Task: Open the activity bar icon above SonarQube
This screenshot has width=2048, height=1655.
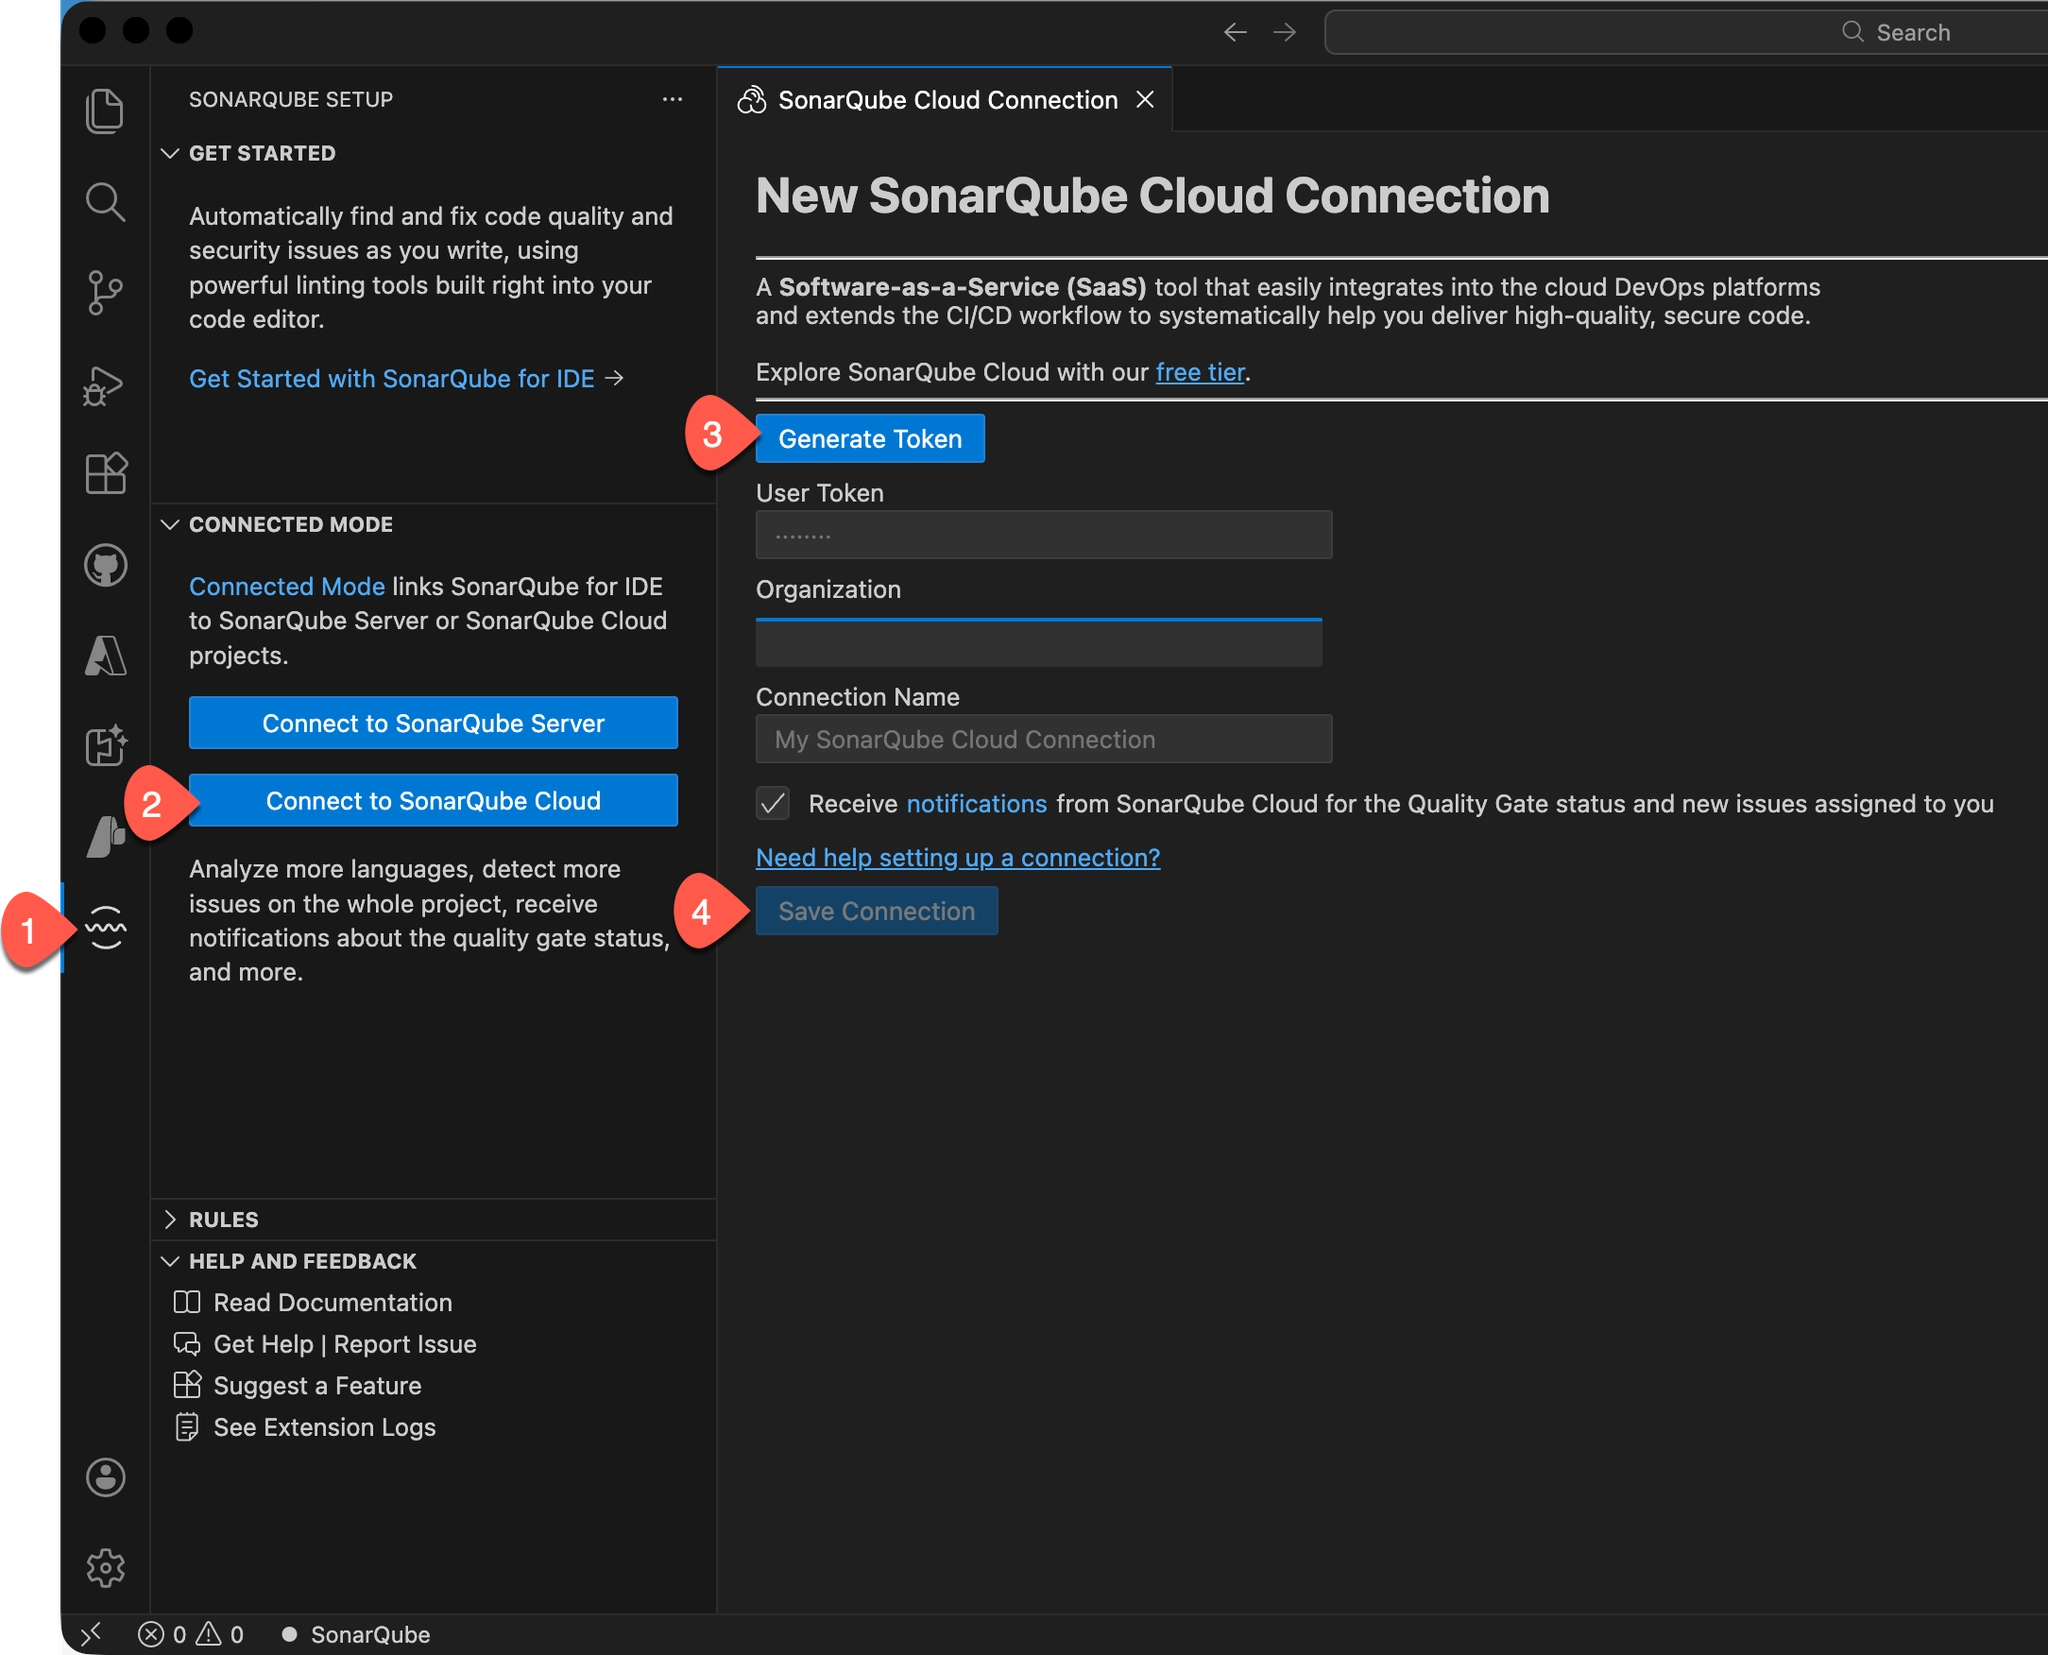Action: 105,836
